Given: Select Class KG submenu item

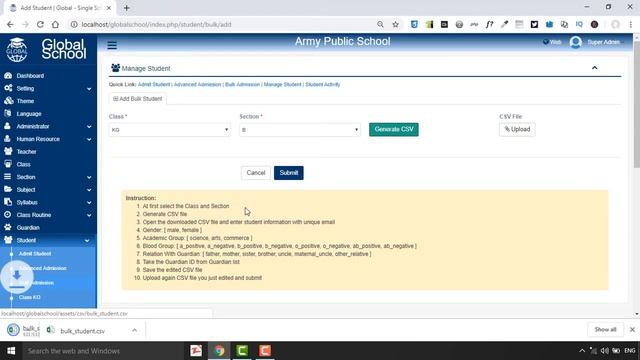Looking at the screenshot, I should point(29,298).
